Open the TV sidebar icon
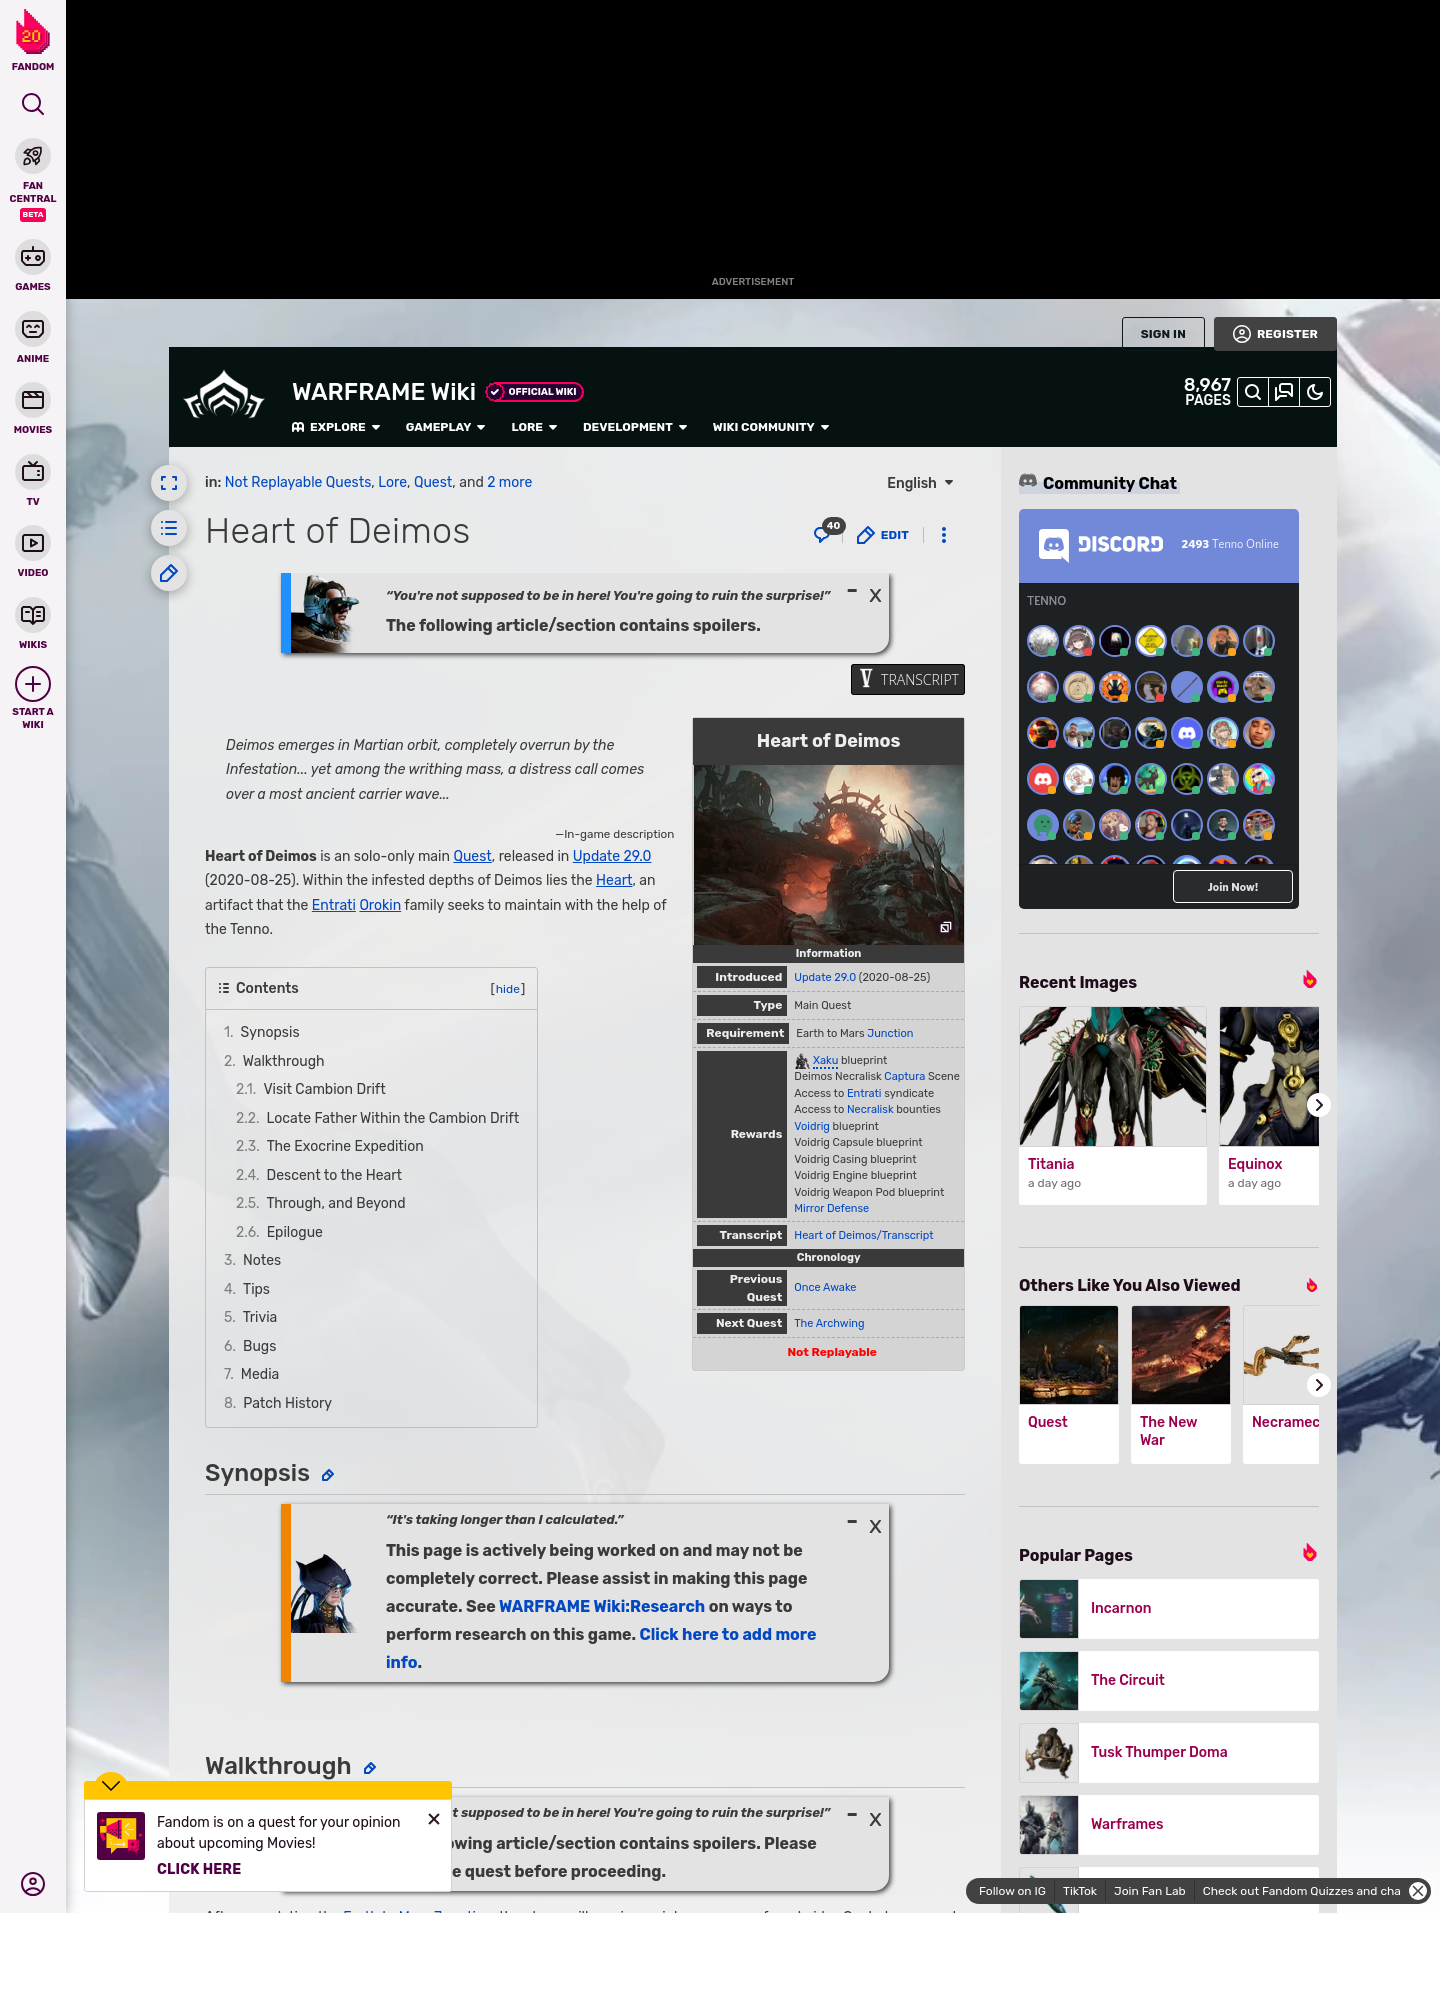1440x2000 pixels. pyautogui.click(x=33, y=472)
